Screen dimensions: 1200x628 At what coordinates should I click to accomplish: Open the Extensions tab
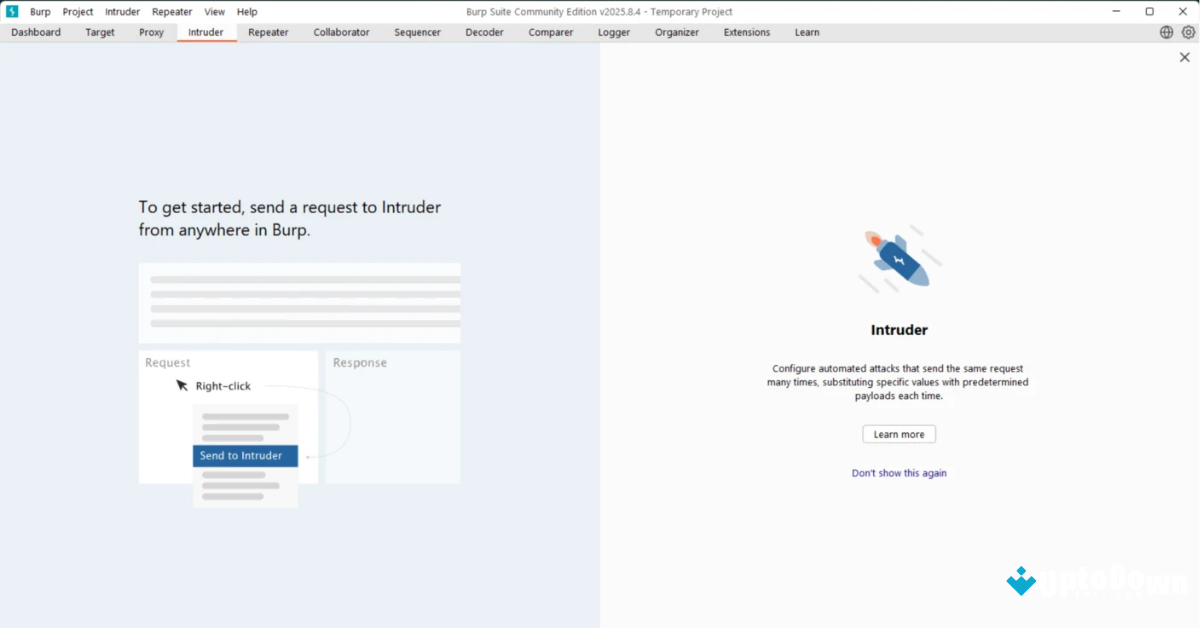point(746,32)
